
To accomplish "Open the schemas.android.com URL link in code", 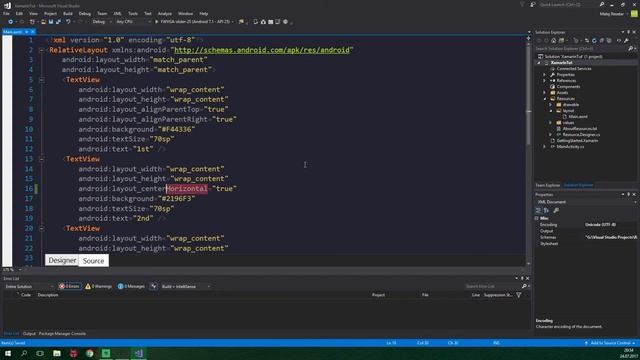I will point(262,50).
